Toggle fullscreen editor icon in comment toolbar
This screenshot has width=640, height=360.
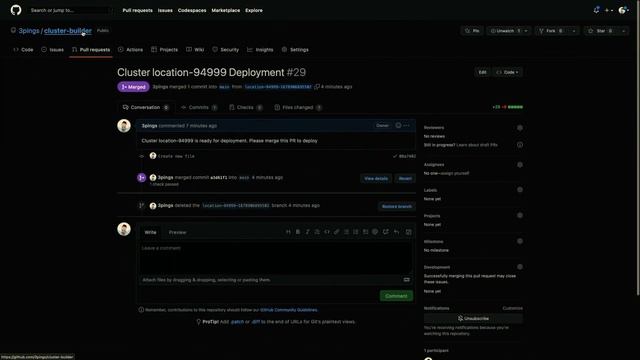click(409, 232)
